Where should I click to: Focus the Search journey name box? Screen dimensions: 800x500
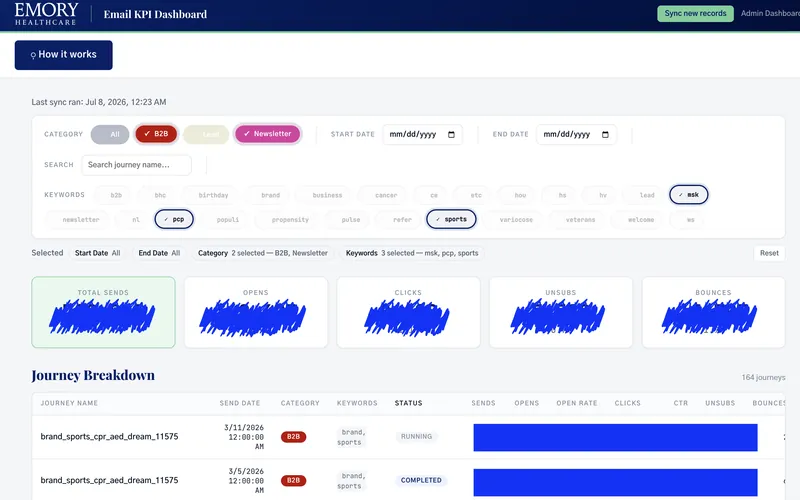coord(136,165)
